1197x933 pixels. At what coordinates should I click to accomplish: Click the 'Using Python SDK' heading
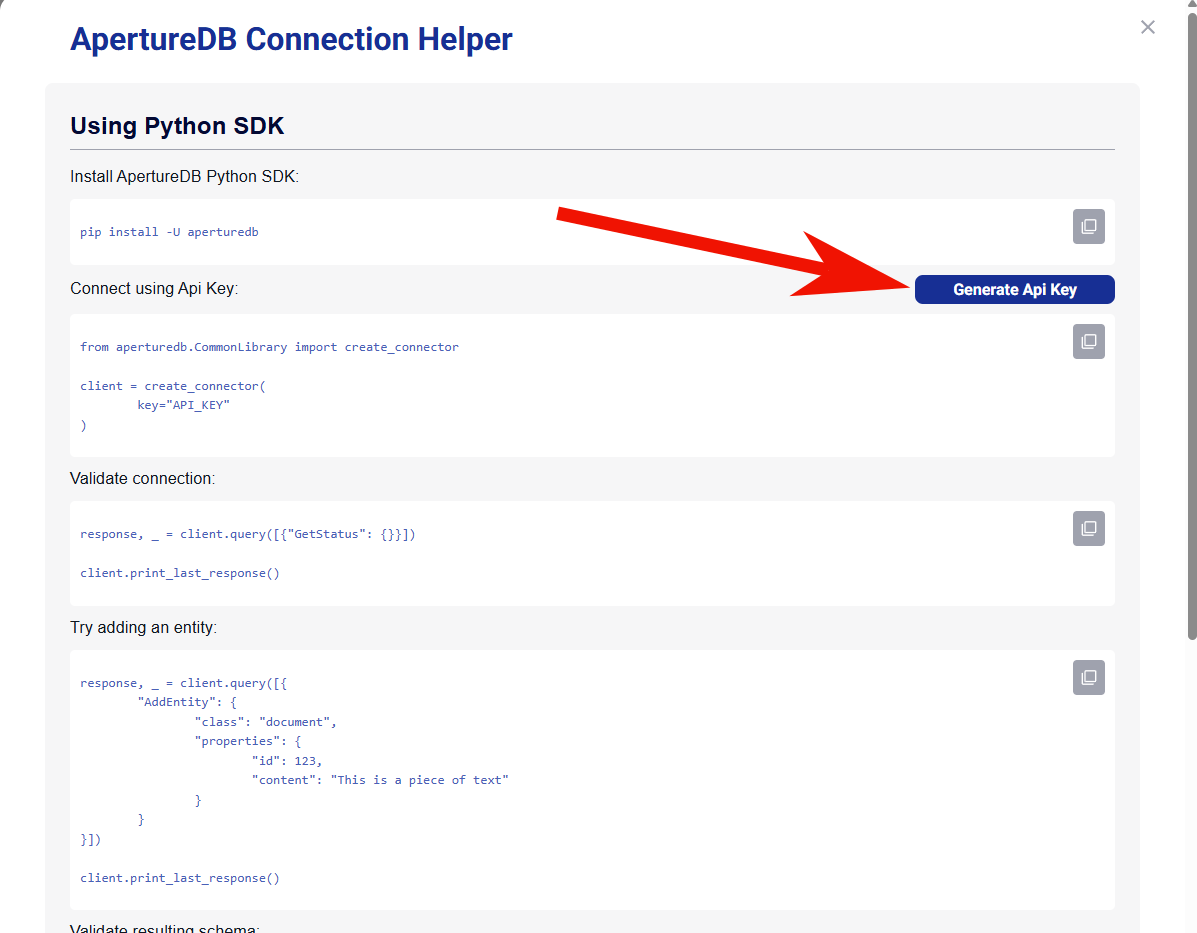(x=177, y=126)
